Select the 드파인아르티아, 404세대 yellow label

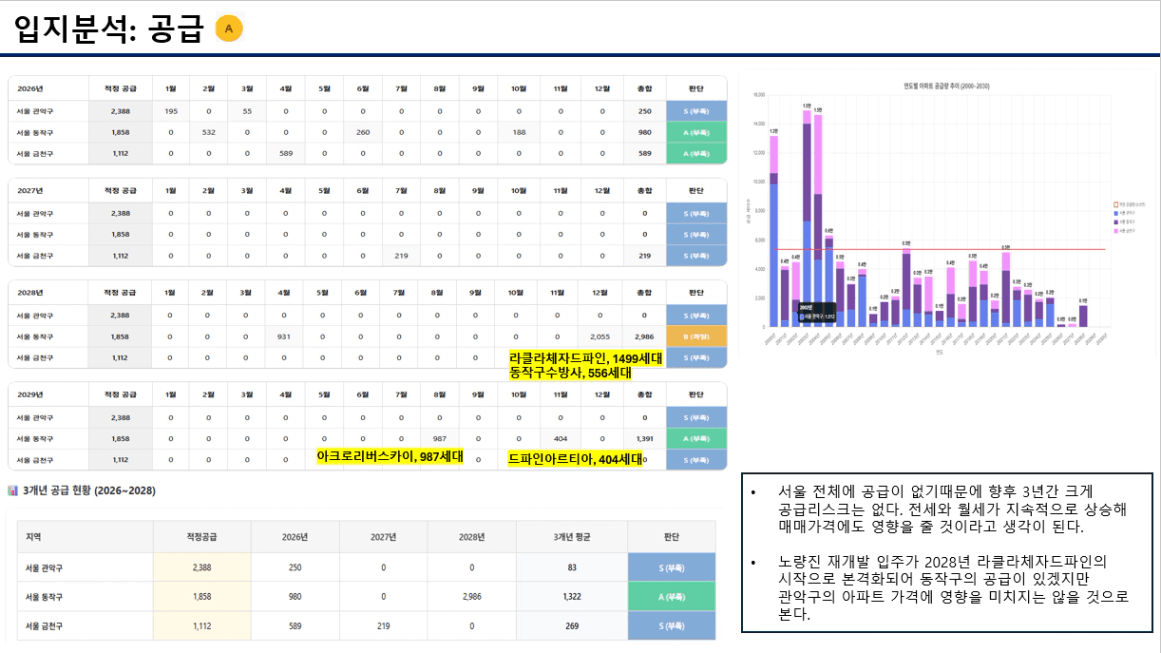tap(575, 460)
